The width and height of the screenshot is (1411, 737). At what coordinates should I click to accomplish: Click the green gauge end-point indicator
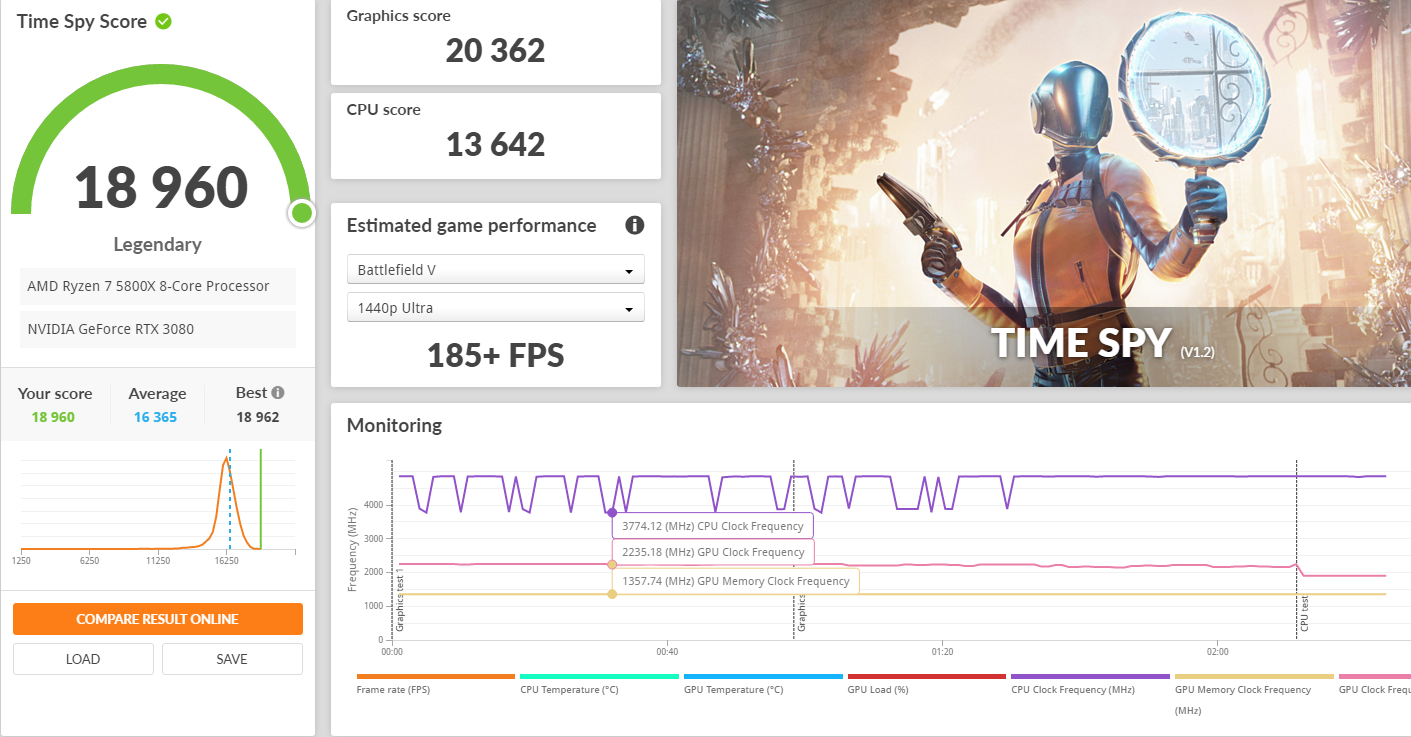(302, 212)
